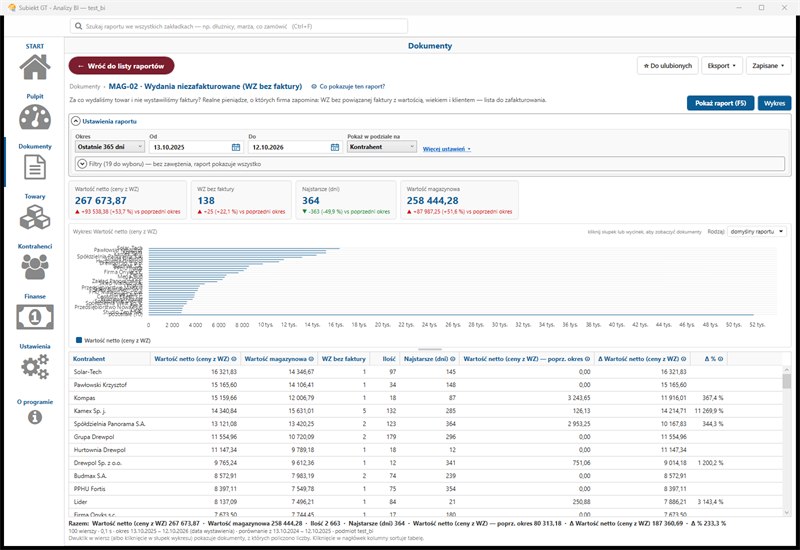Open Ustawienia gears icon
Screen dimensions: 800x550
(35, 367)
